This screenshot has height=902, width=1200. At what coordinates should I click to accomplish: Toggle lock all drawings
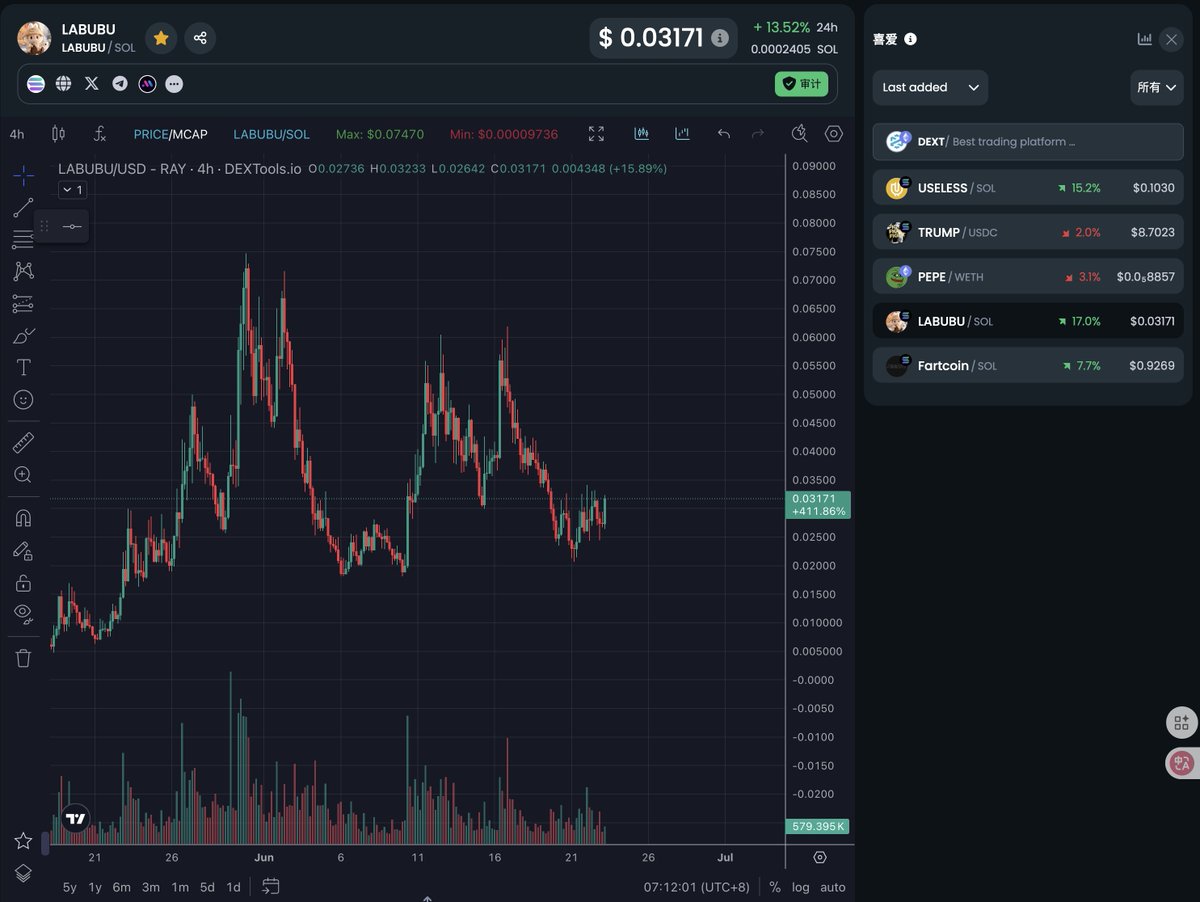23,582
